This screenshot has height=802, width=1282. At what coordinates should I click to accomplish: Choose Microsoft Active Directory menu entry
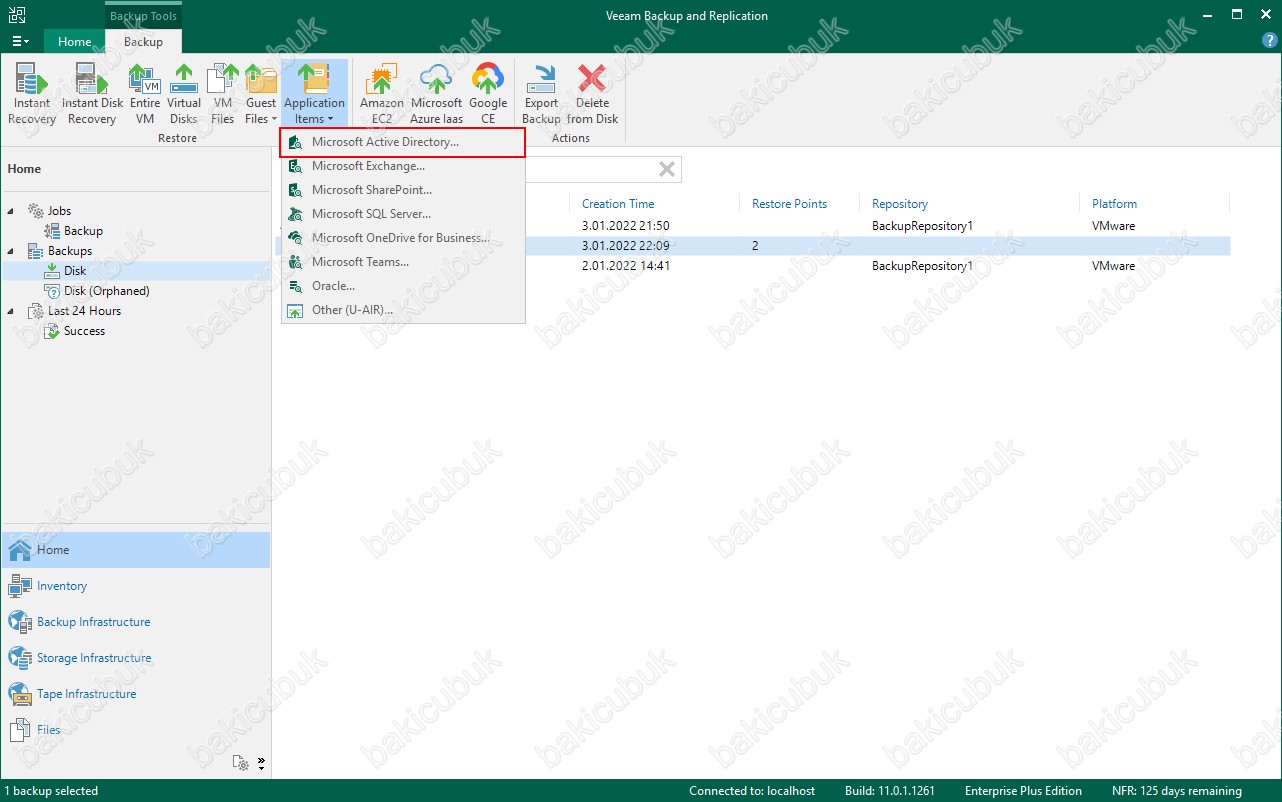pos(402,142)
